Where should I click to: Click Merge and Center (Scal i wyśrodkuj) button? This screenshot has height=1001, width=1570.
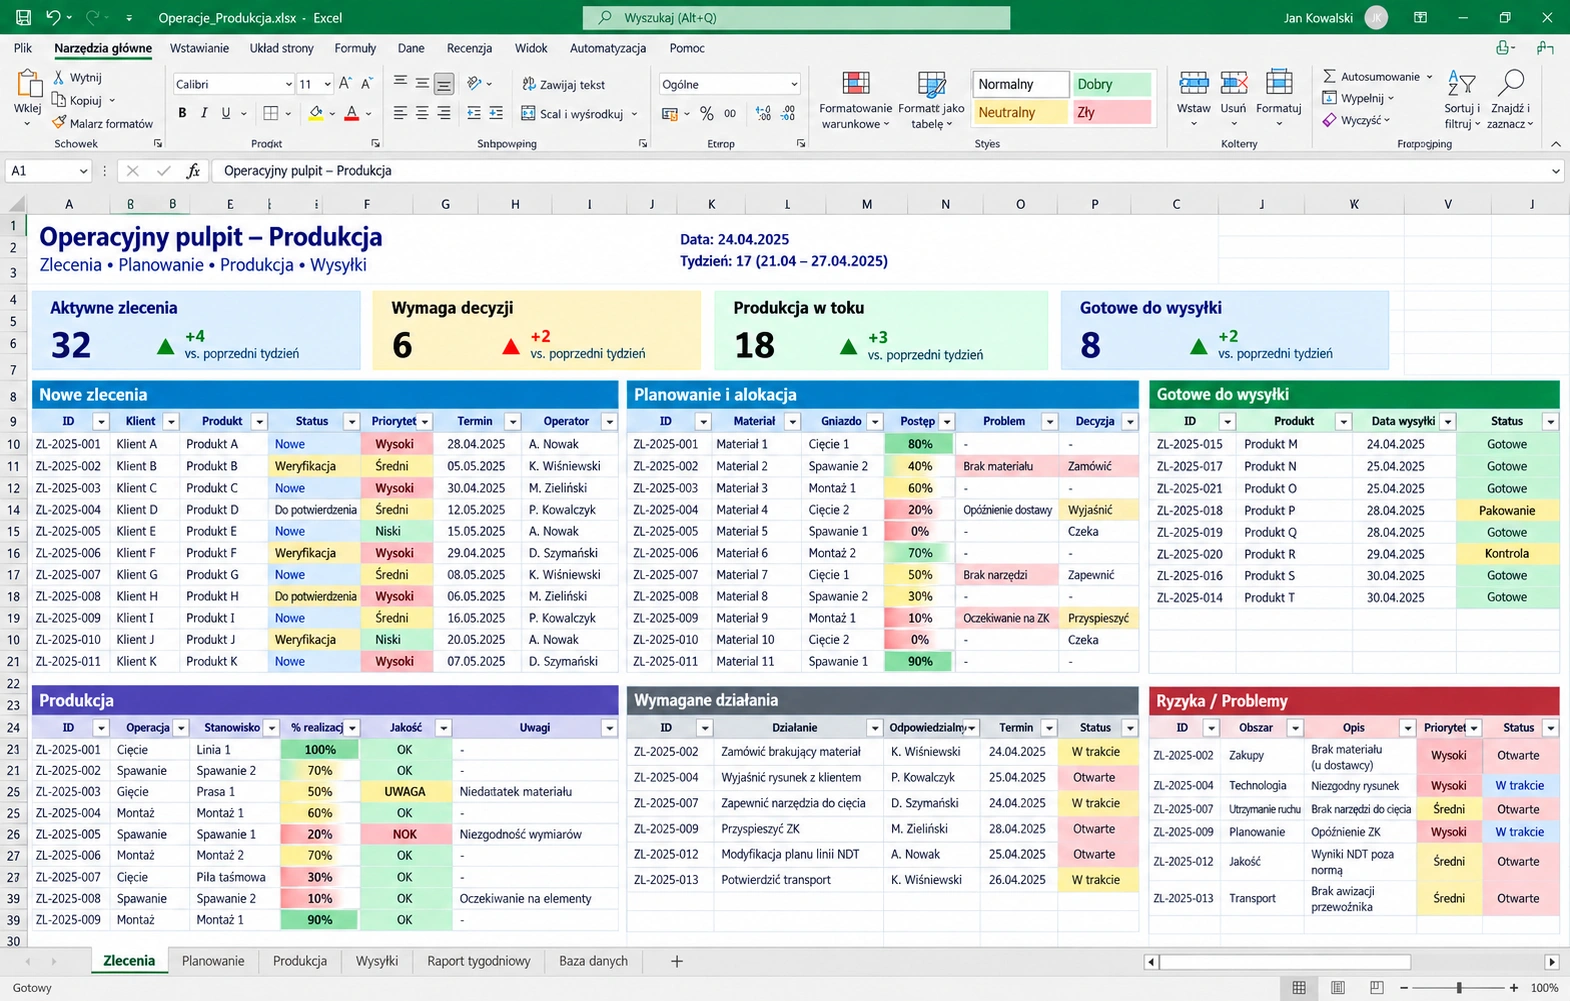tap(571, 114)
